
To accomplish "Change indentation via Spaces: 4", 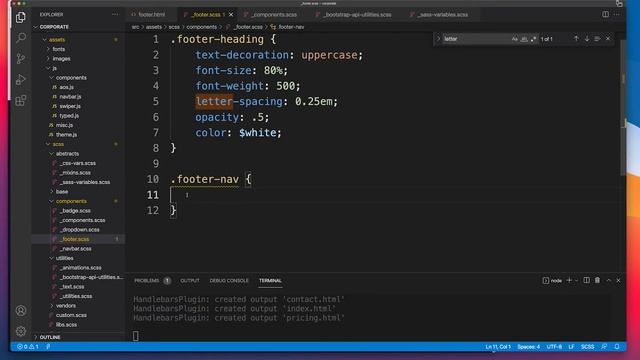I will coord(529,347).
